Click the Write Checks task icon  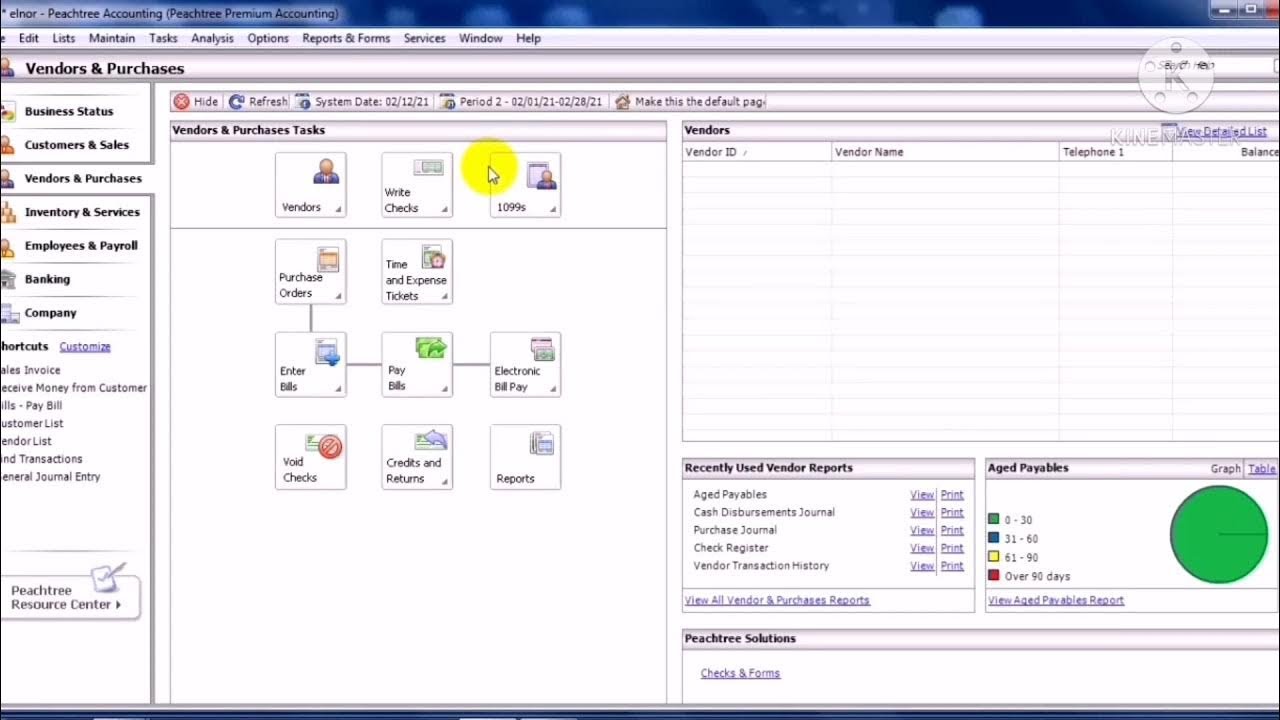(x=417, y=185)
